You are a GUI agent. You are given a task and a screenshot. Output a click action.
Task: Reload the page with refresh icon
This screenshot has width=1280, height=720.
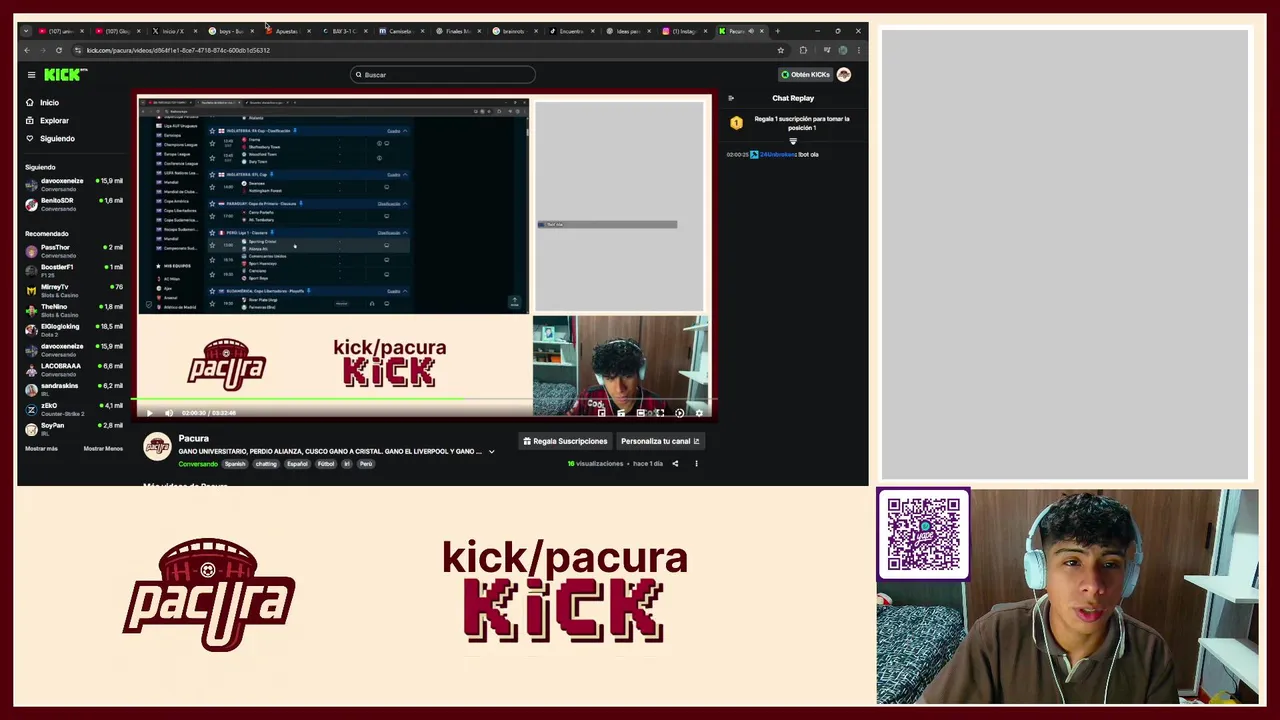(58, 50)
